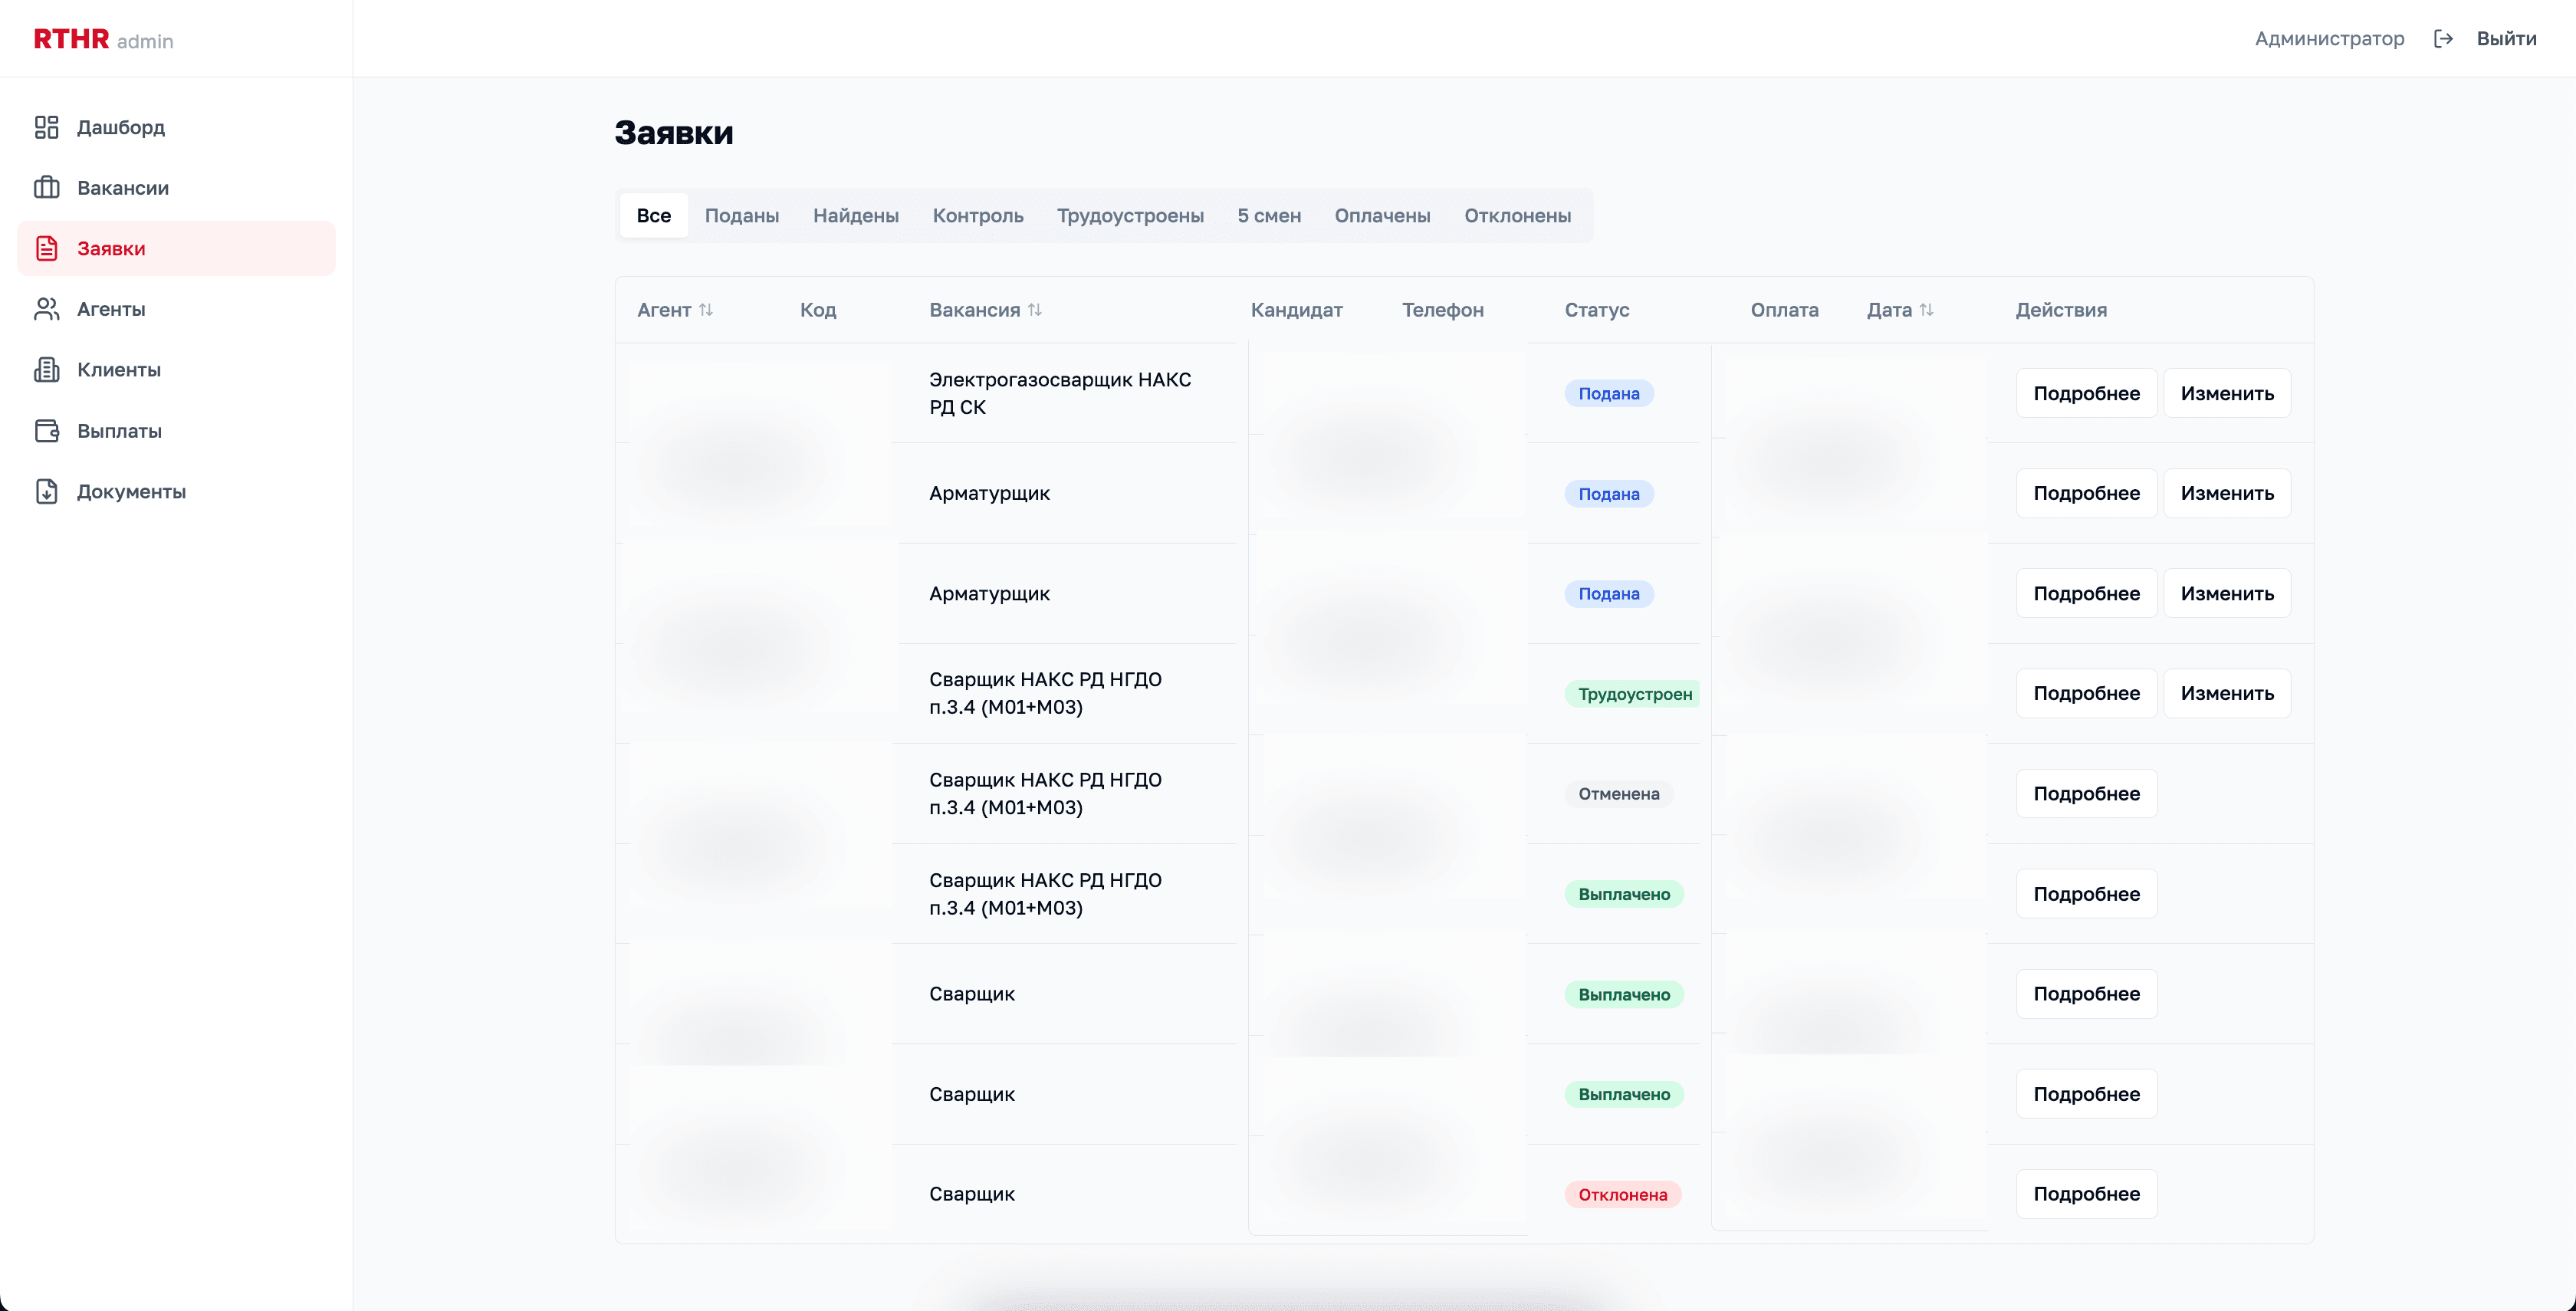This screenshot has width=2576, height=1311.
Task: Sort table by Дата column arrows
Action: tap(1926, 309)
